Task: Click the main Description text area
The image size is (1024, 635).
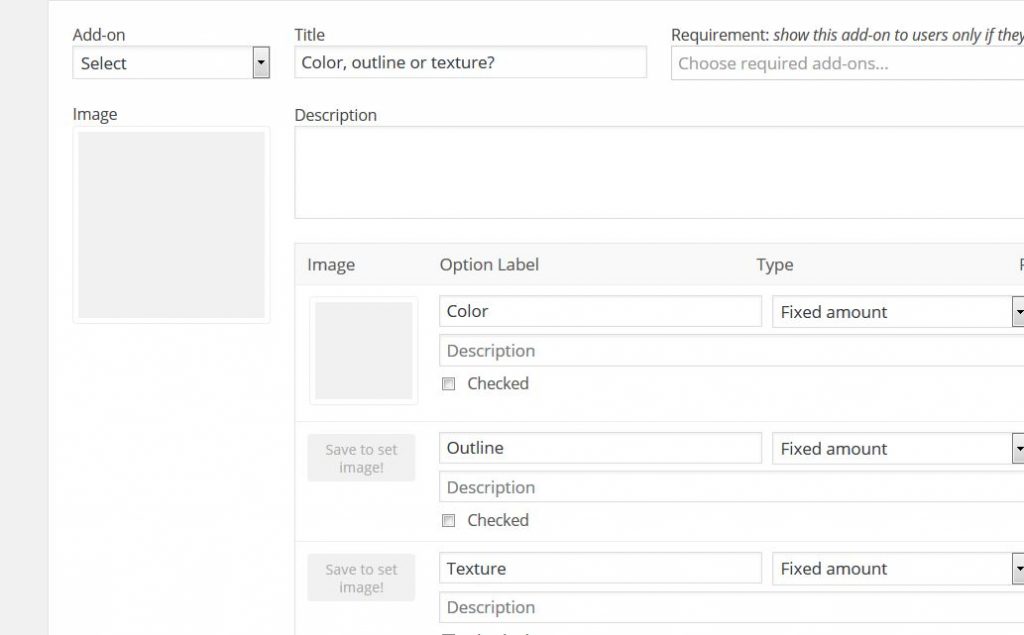Action: [x=658, y=172]
